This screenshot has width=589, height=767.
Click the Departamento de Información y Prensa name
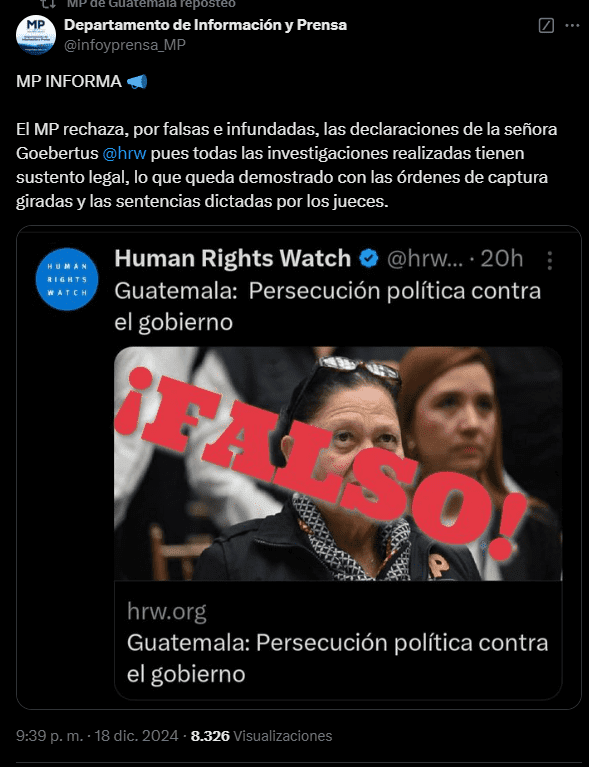coord(205,24)
